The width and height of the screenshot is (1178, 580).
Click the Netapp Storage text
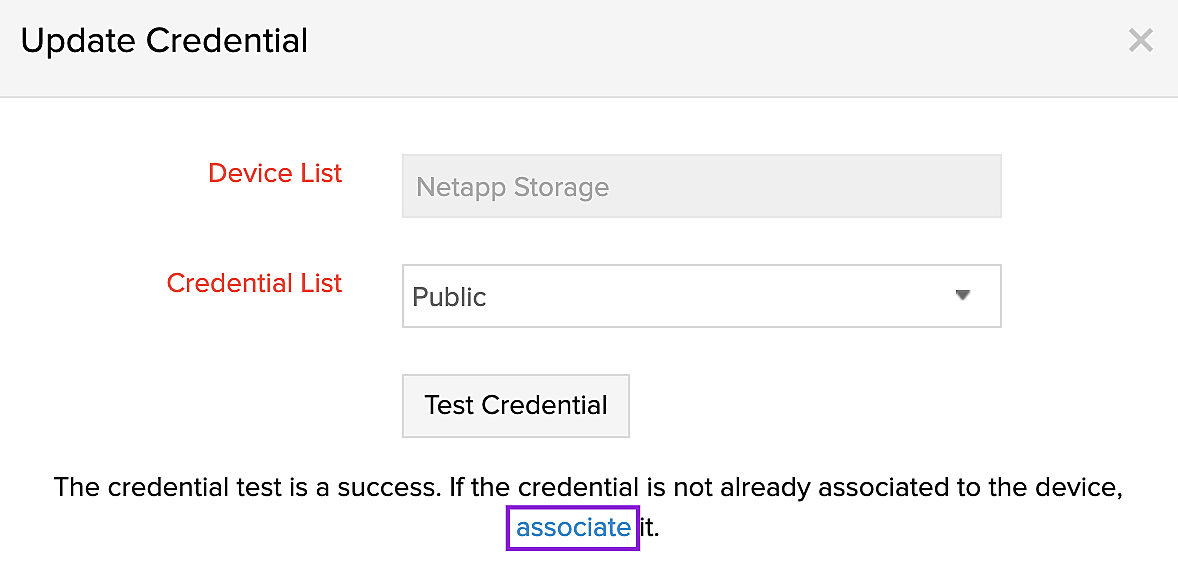pos(512,187)
